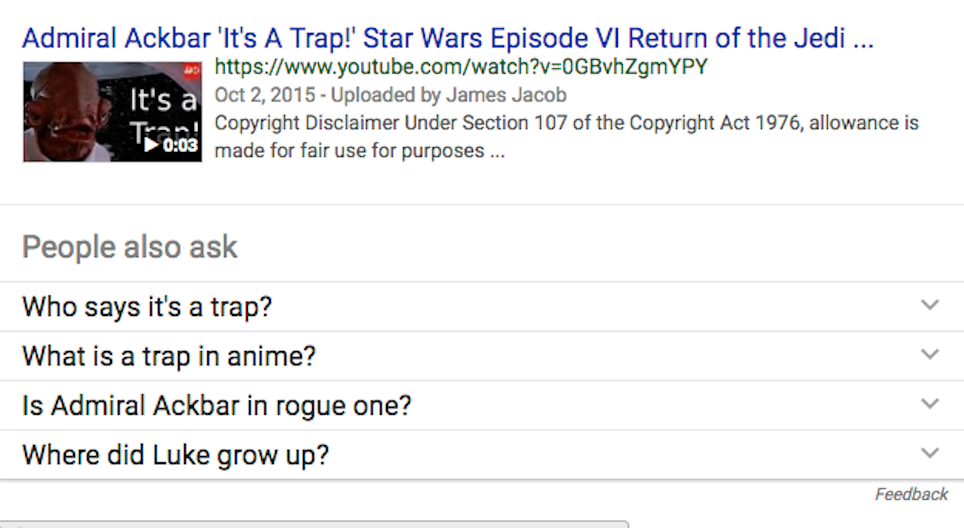The width and height of the screenshot is (964, 528).
Task: Click the play icon on the video thumbnail
Action: tap(151, 145)
